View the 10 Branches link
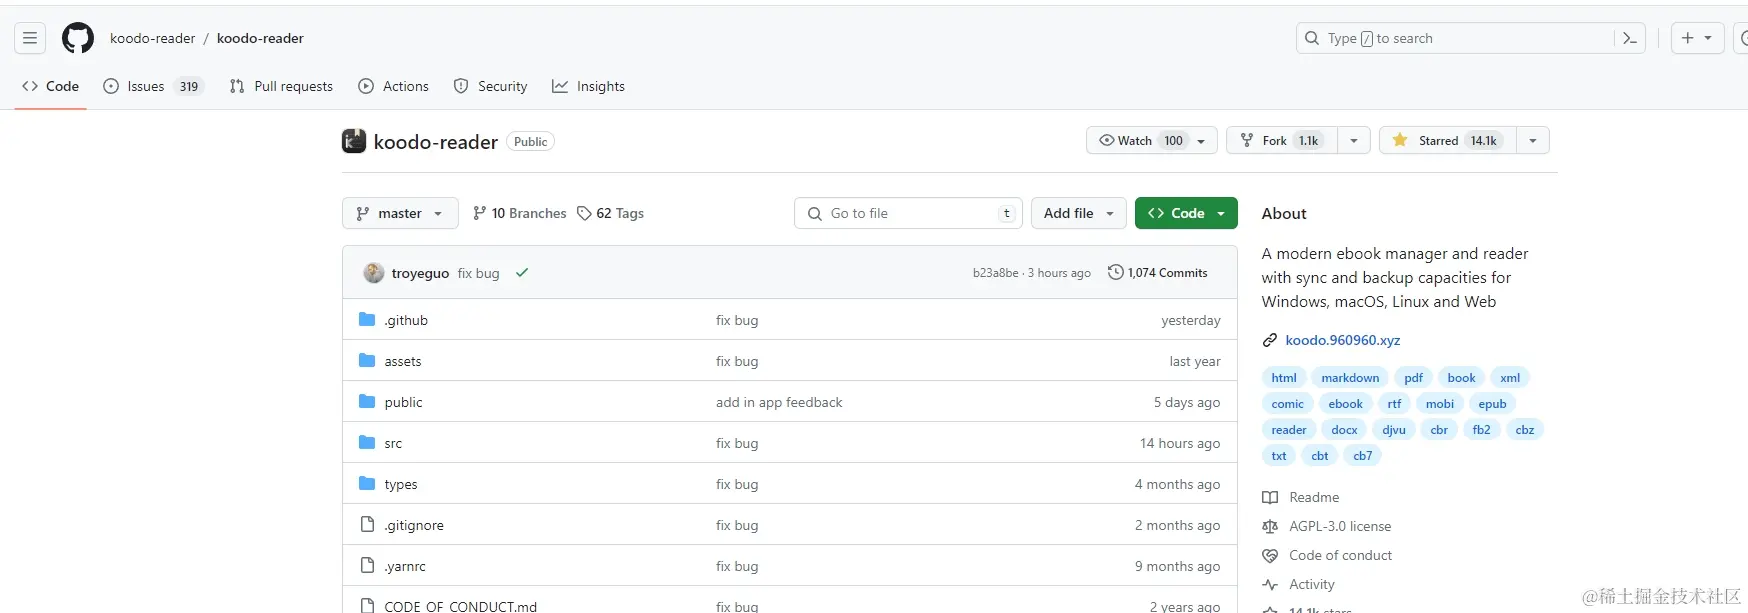Screen dimensions: 1748x613 point(519,213)
